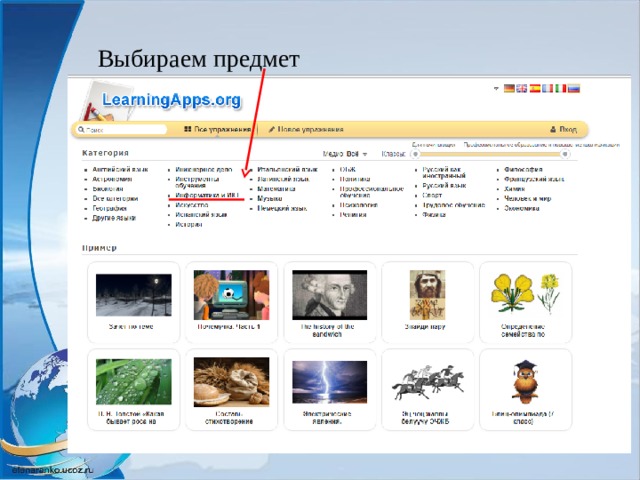This screenshot has width=640, height=480.
Task: Move the left handle of the Классы slider
Action: pyautogui.click(x=415, y=154)
